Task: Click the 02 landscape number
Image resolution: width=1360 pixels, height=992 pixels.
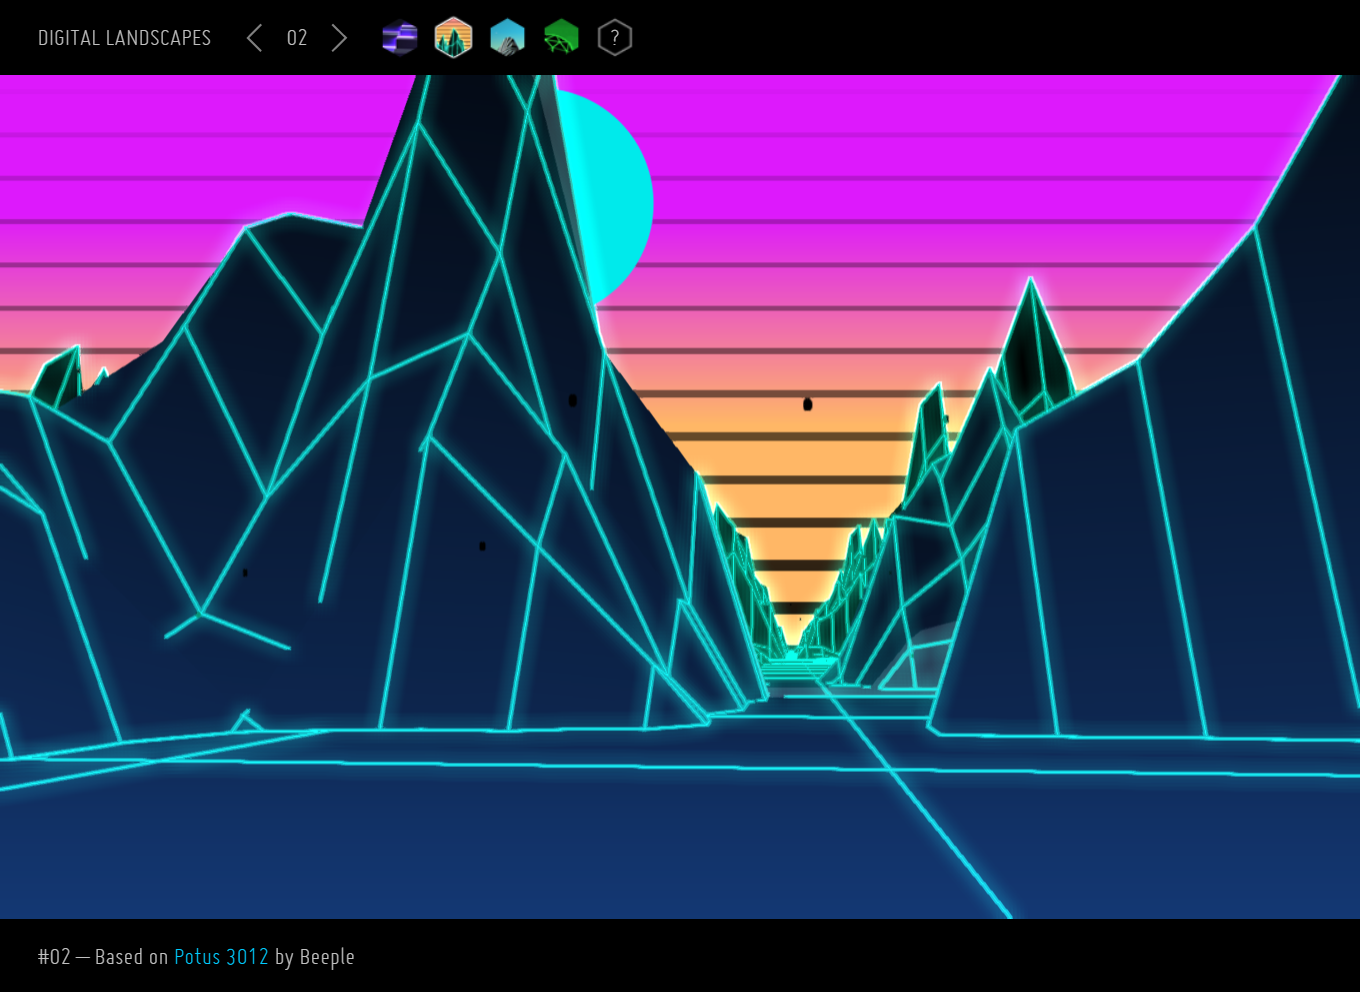Action: [x=297, y=38]
